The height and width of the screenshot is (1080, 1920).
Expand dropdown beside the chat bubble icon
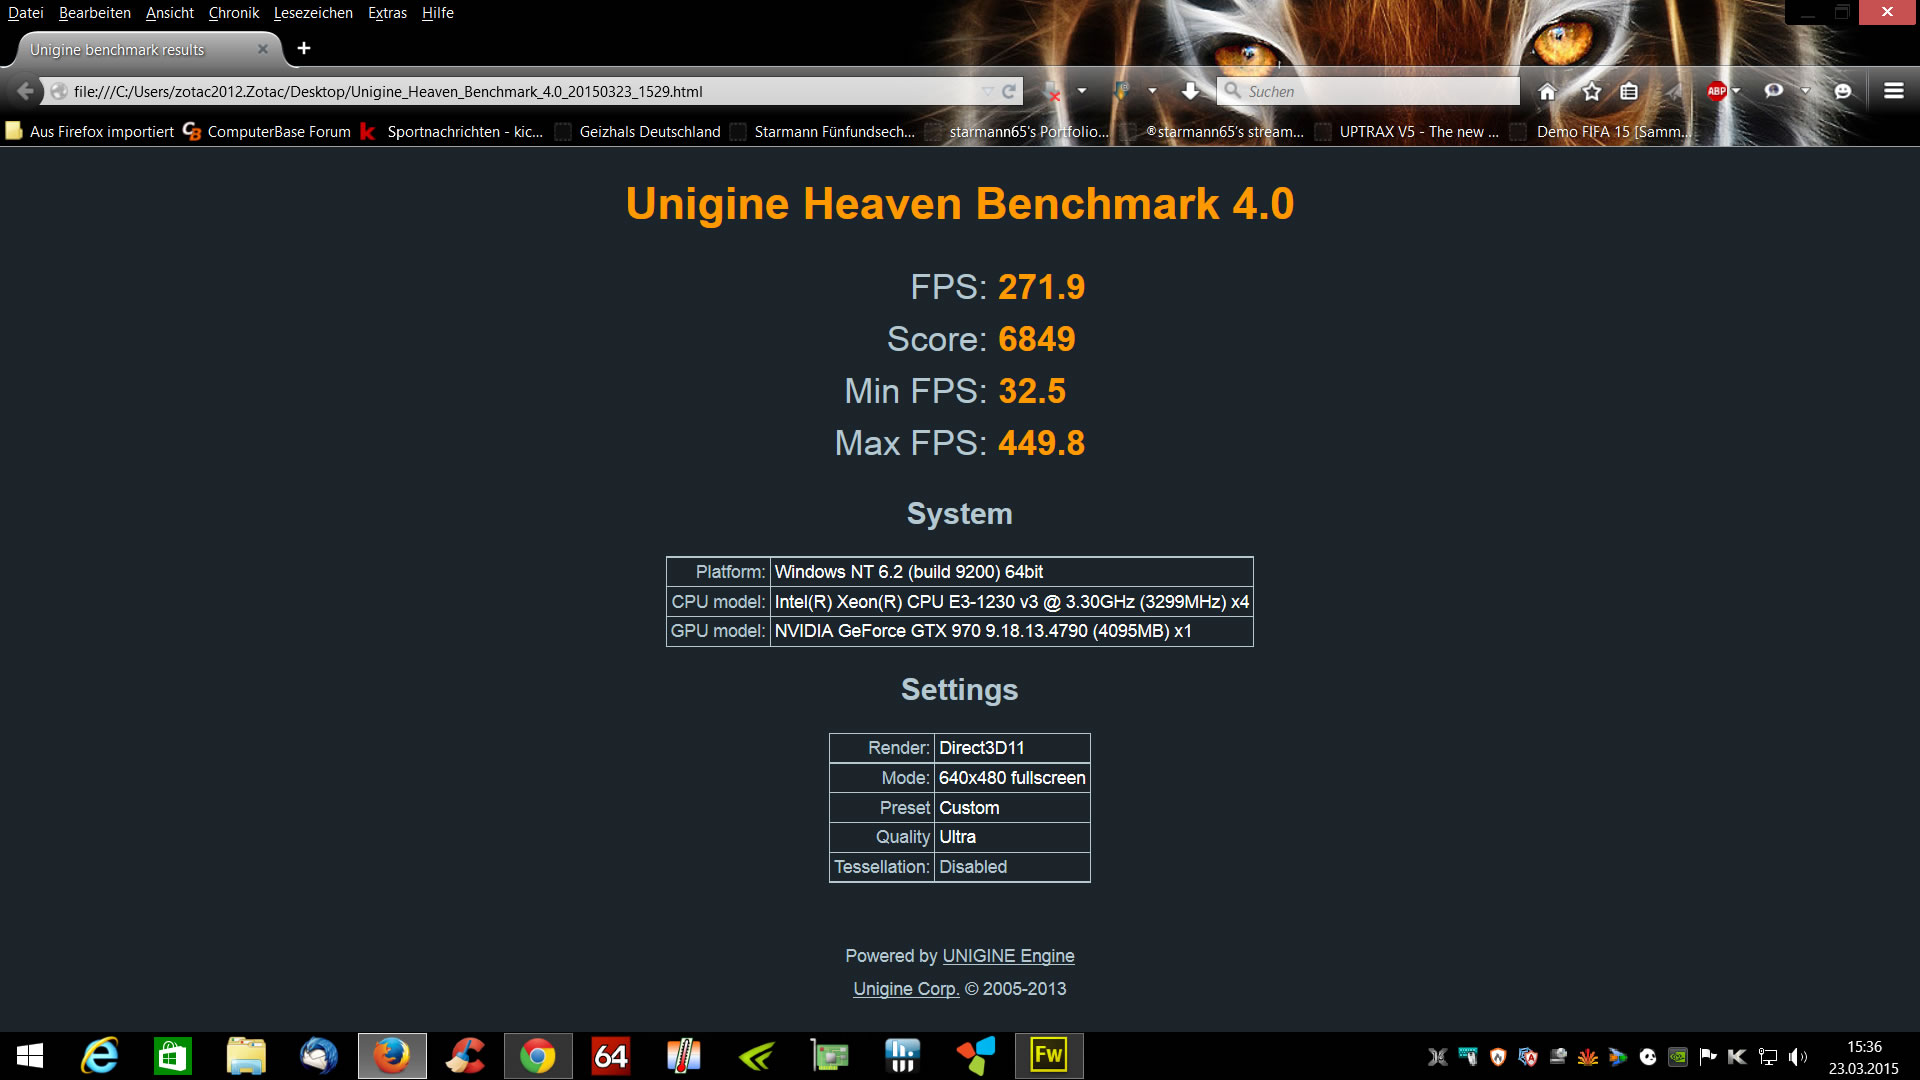(x=1805, y=91)
